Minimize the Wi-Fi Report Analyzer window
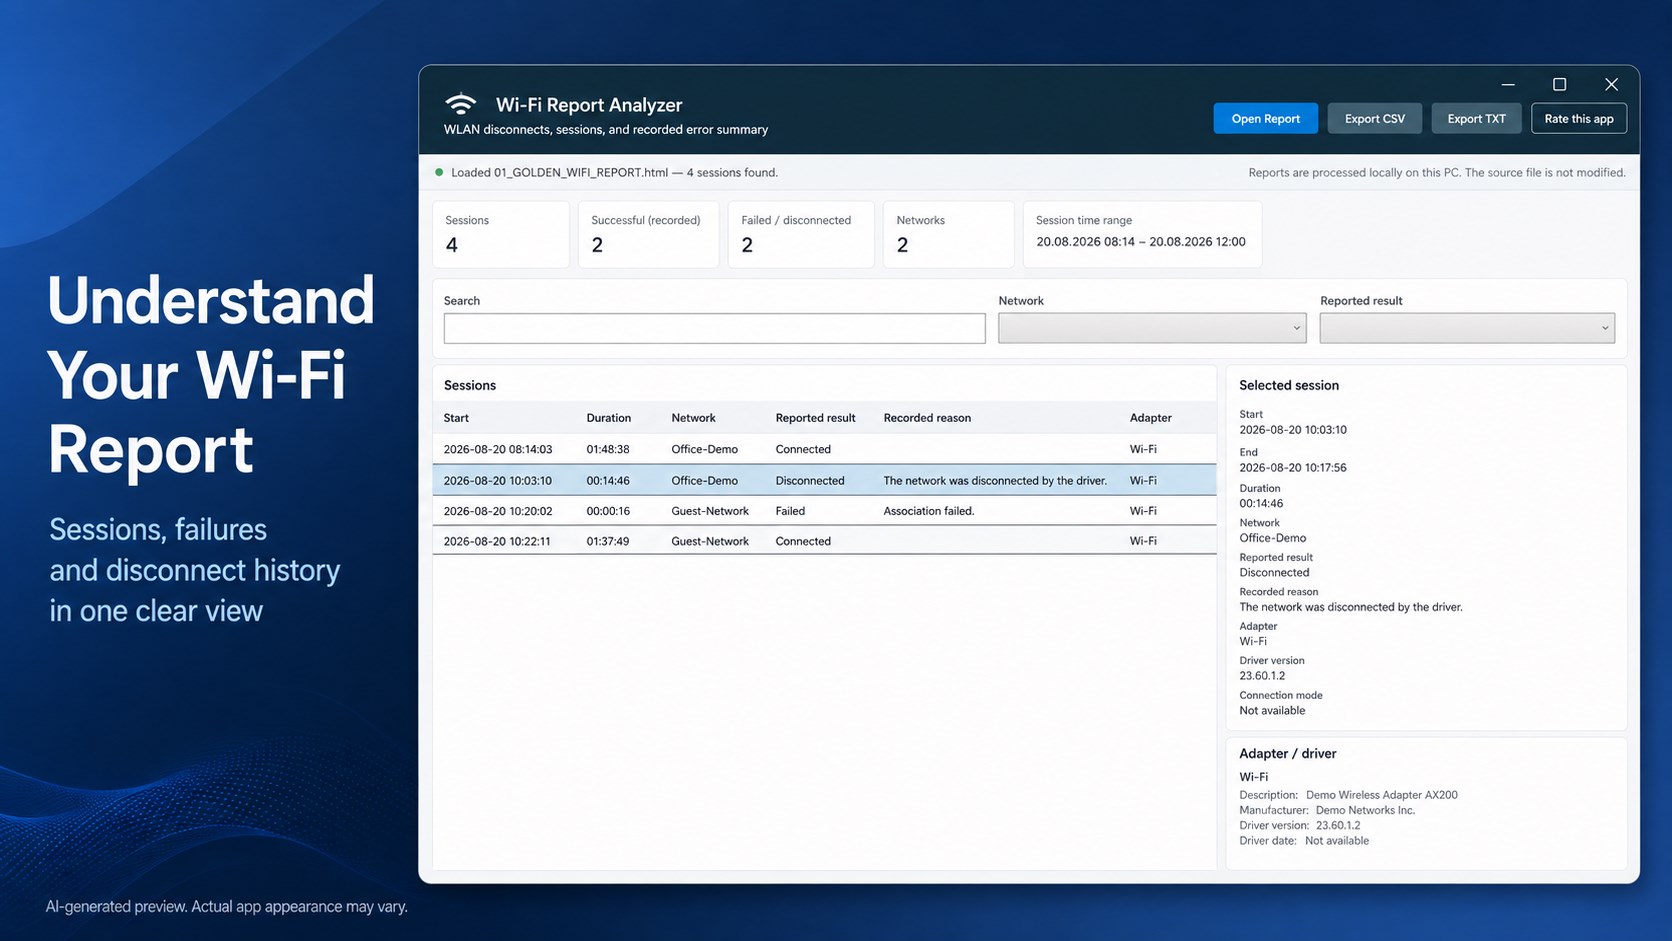 [x=1508, y=85]
